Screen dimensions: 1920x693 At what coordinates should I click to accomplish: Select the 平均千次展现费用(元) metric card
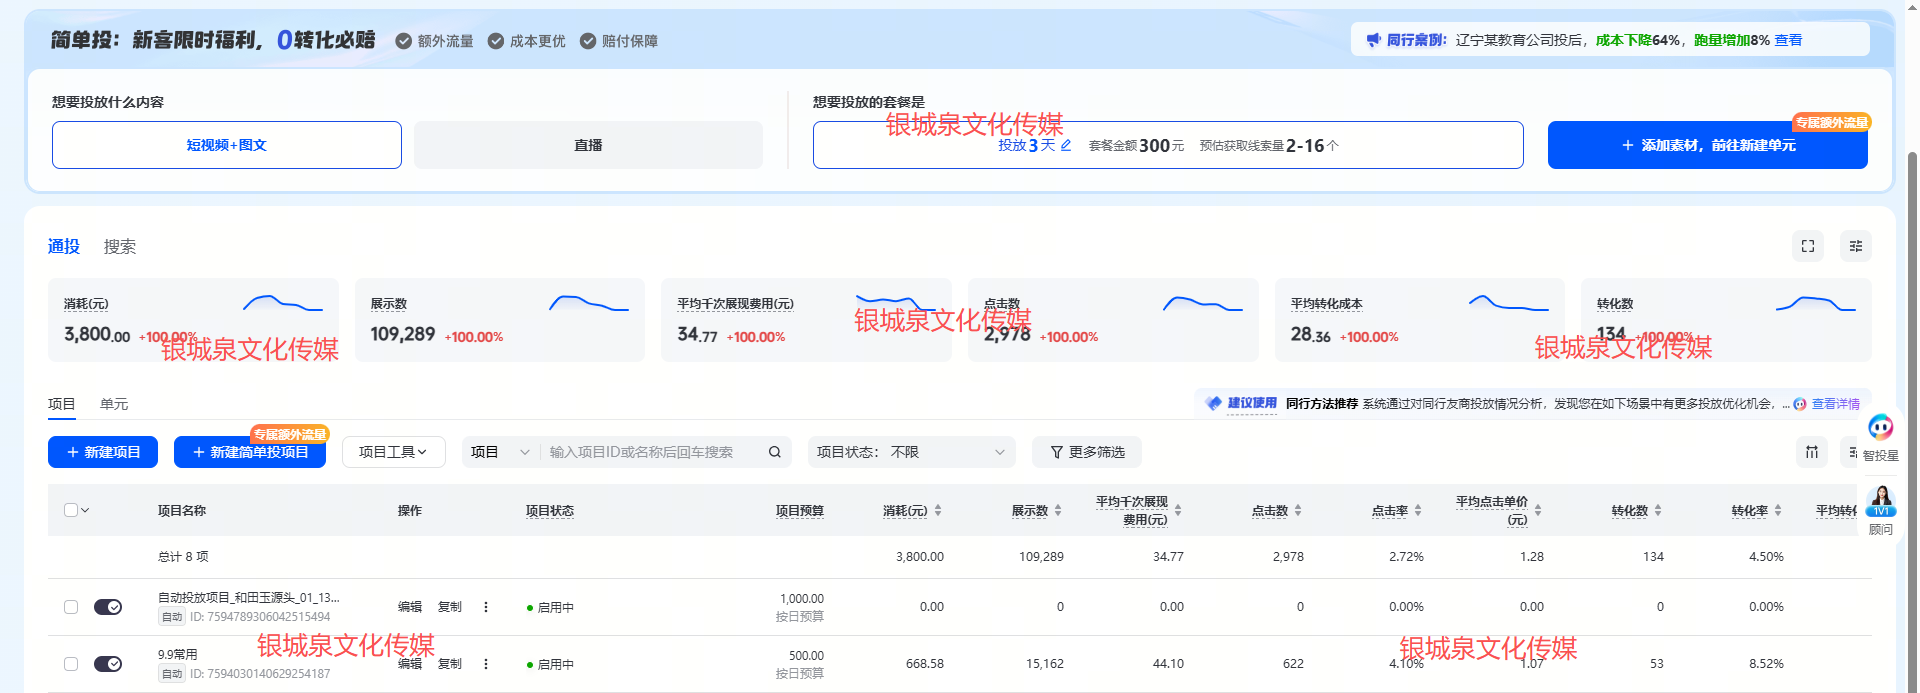[x=806, y=320]
